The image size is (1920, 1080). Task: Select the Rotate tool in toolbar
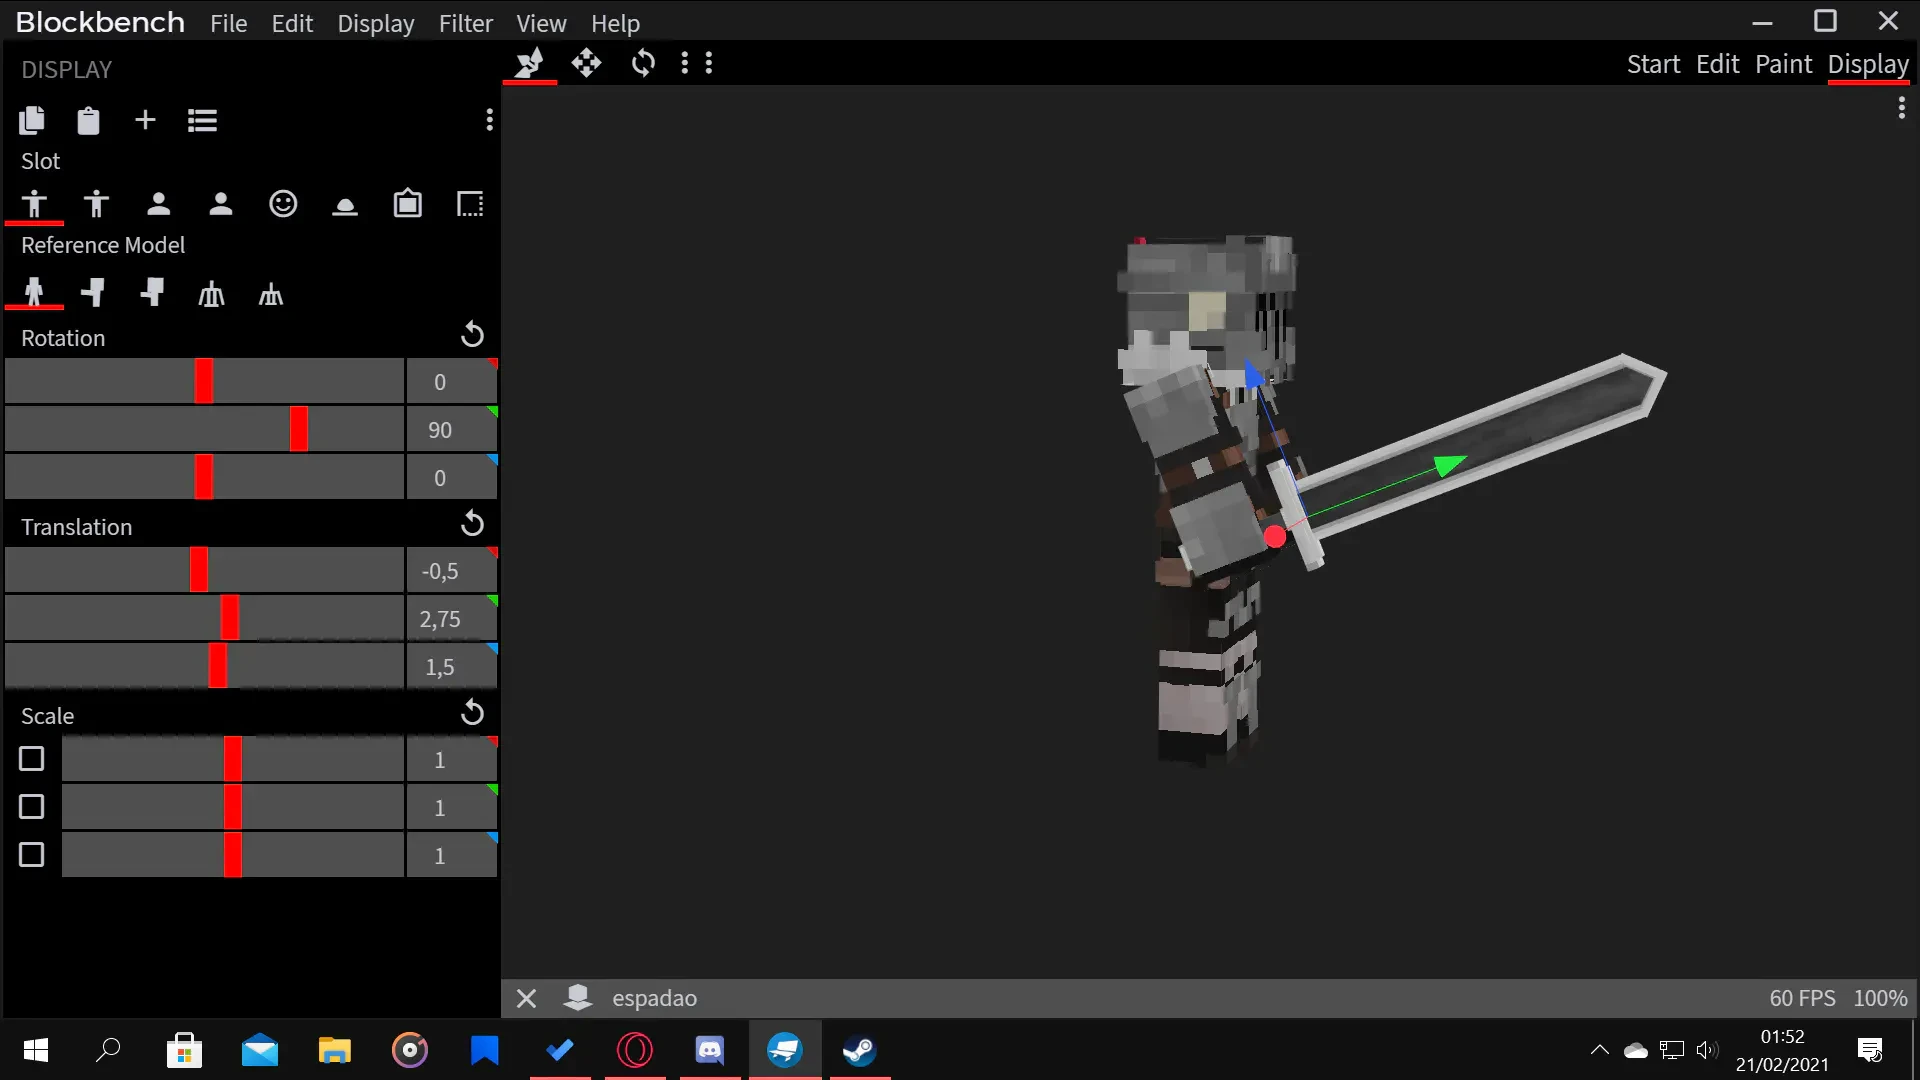click(643, 63)
